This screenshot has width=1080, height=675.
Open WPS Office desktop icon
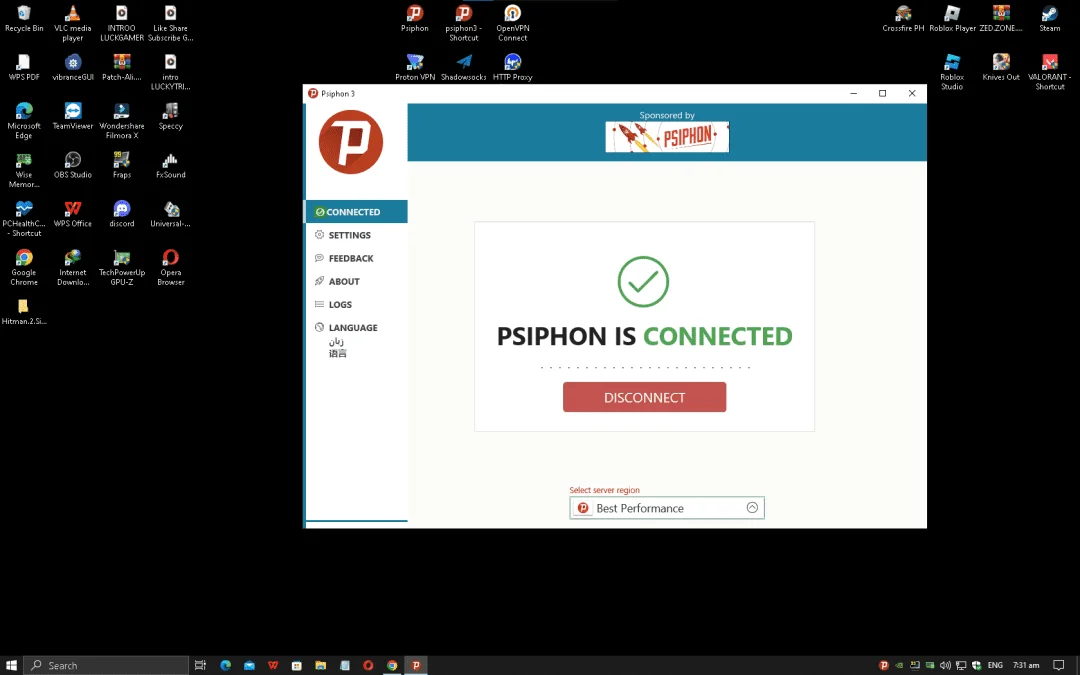click(72, 214)
